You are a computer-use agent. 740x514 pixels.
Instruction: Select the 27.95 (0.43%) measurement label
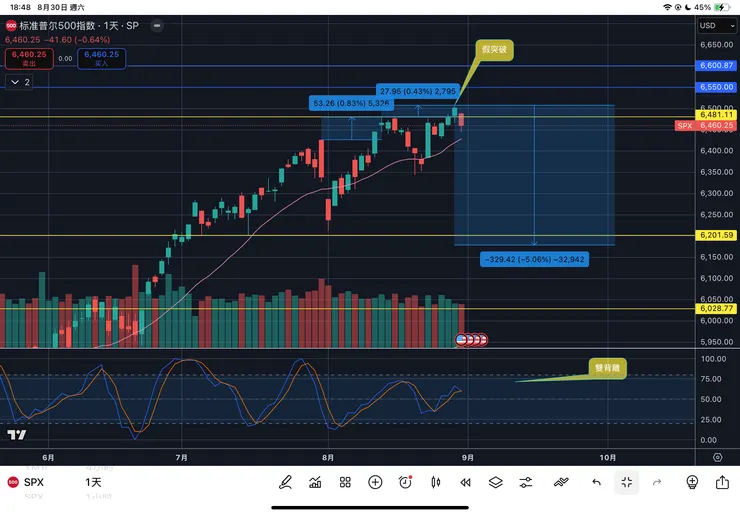click(x=418, y=91)
